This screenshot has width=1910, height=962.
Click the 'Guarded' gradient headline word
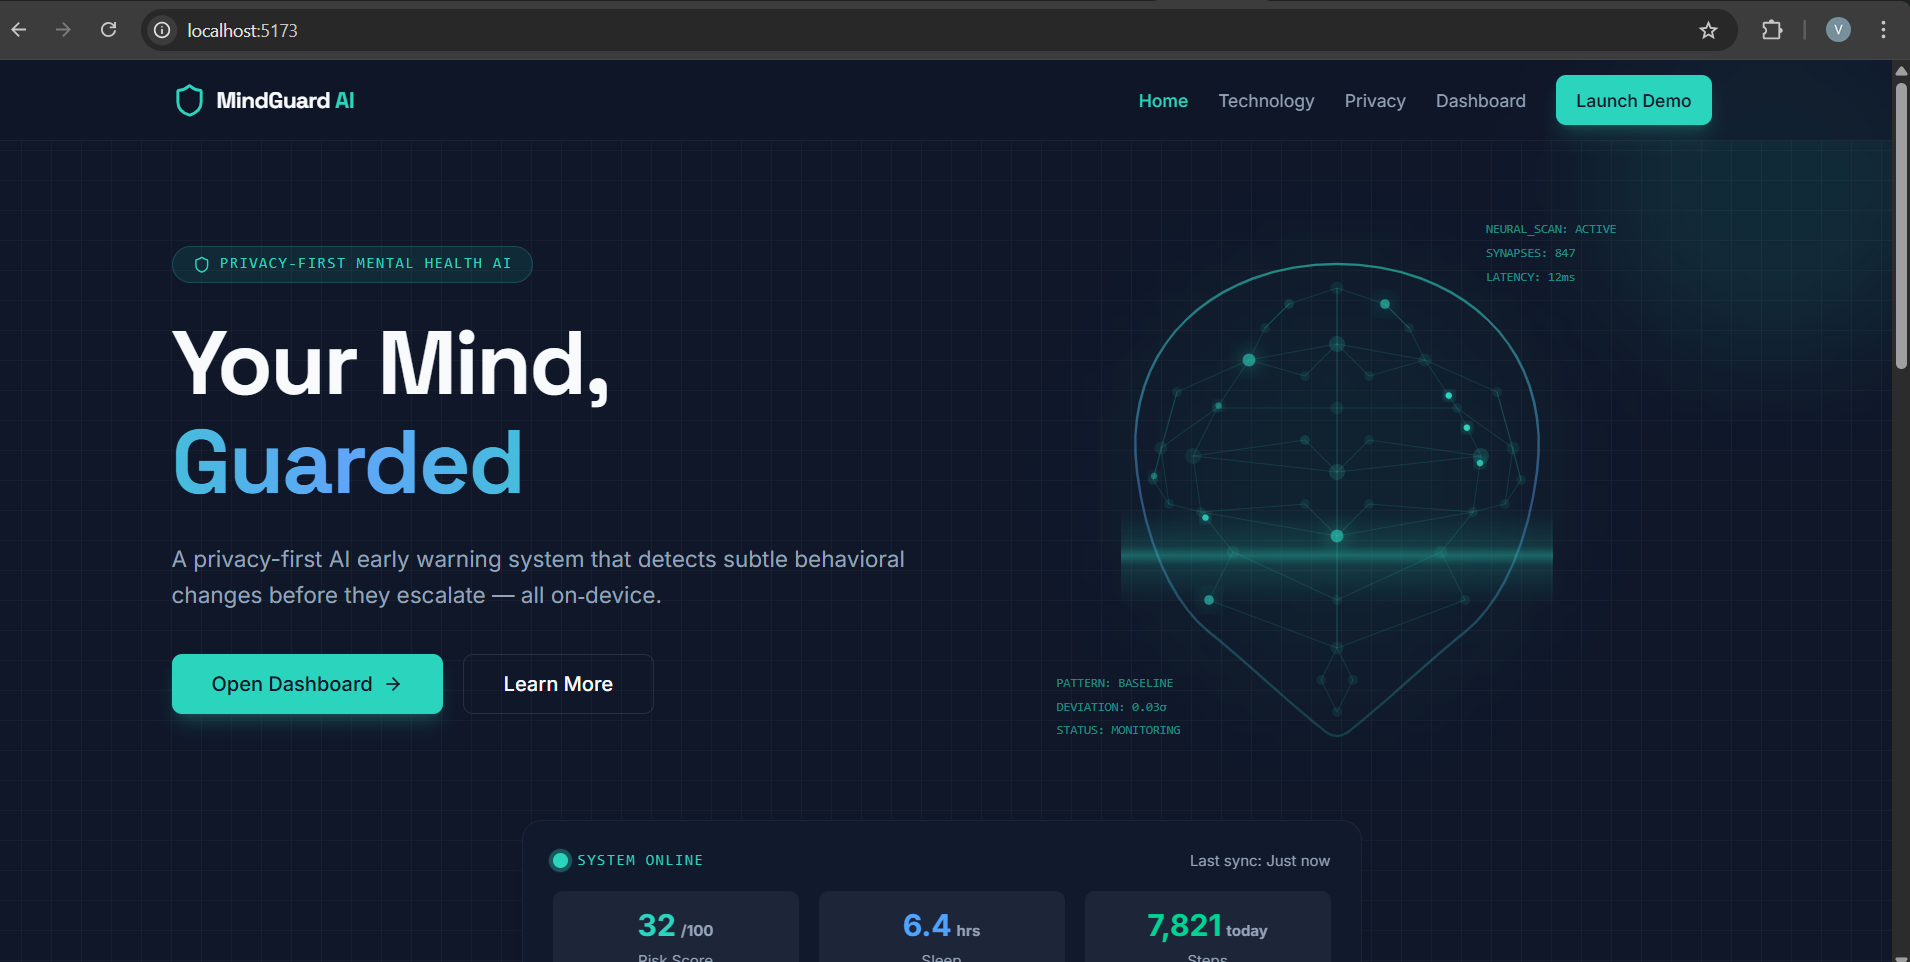tap(348, 463)
